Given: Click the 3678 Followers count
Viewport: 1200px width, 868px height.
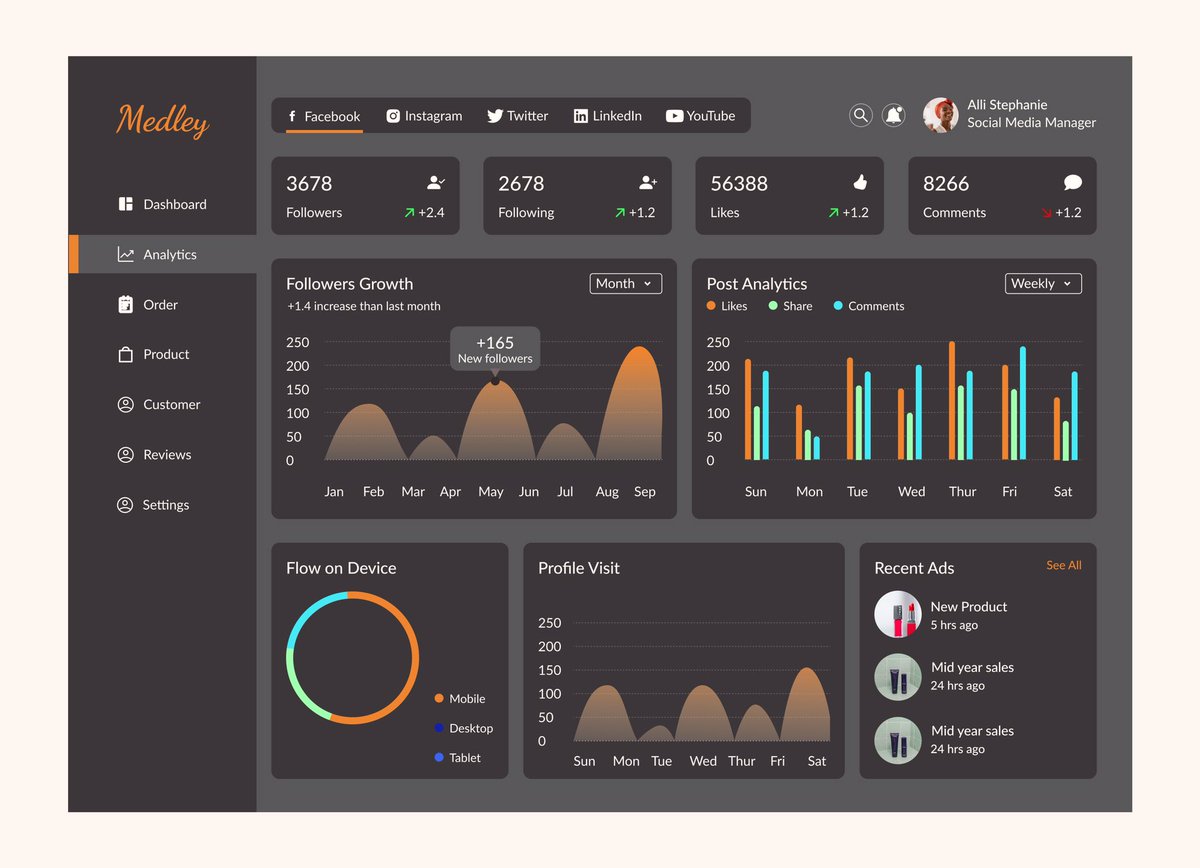Looking at the screenshot, I should [309, 184].
